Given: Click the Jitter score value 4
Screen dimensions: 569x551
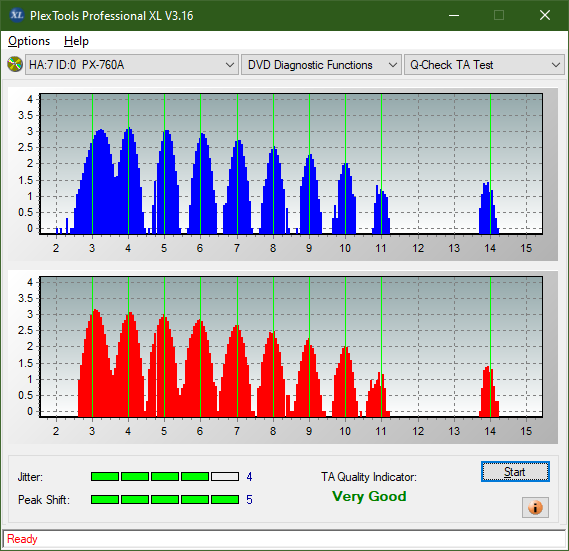Looking at the screenshot, I should tap(249, 477).
